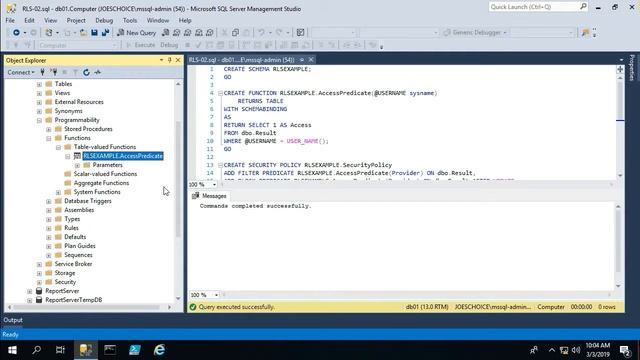
Task: Click the Object Explorer vertical scrollbar
Action: (178, 180)
